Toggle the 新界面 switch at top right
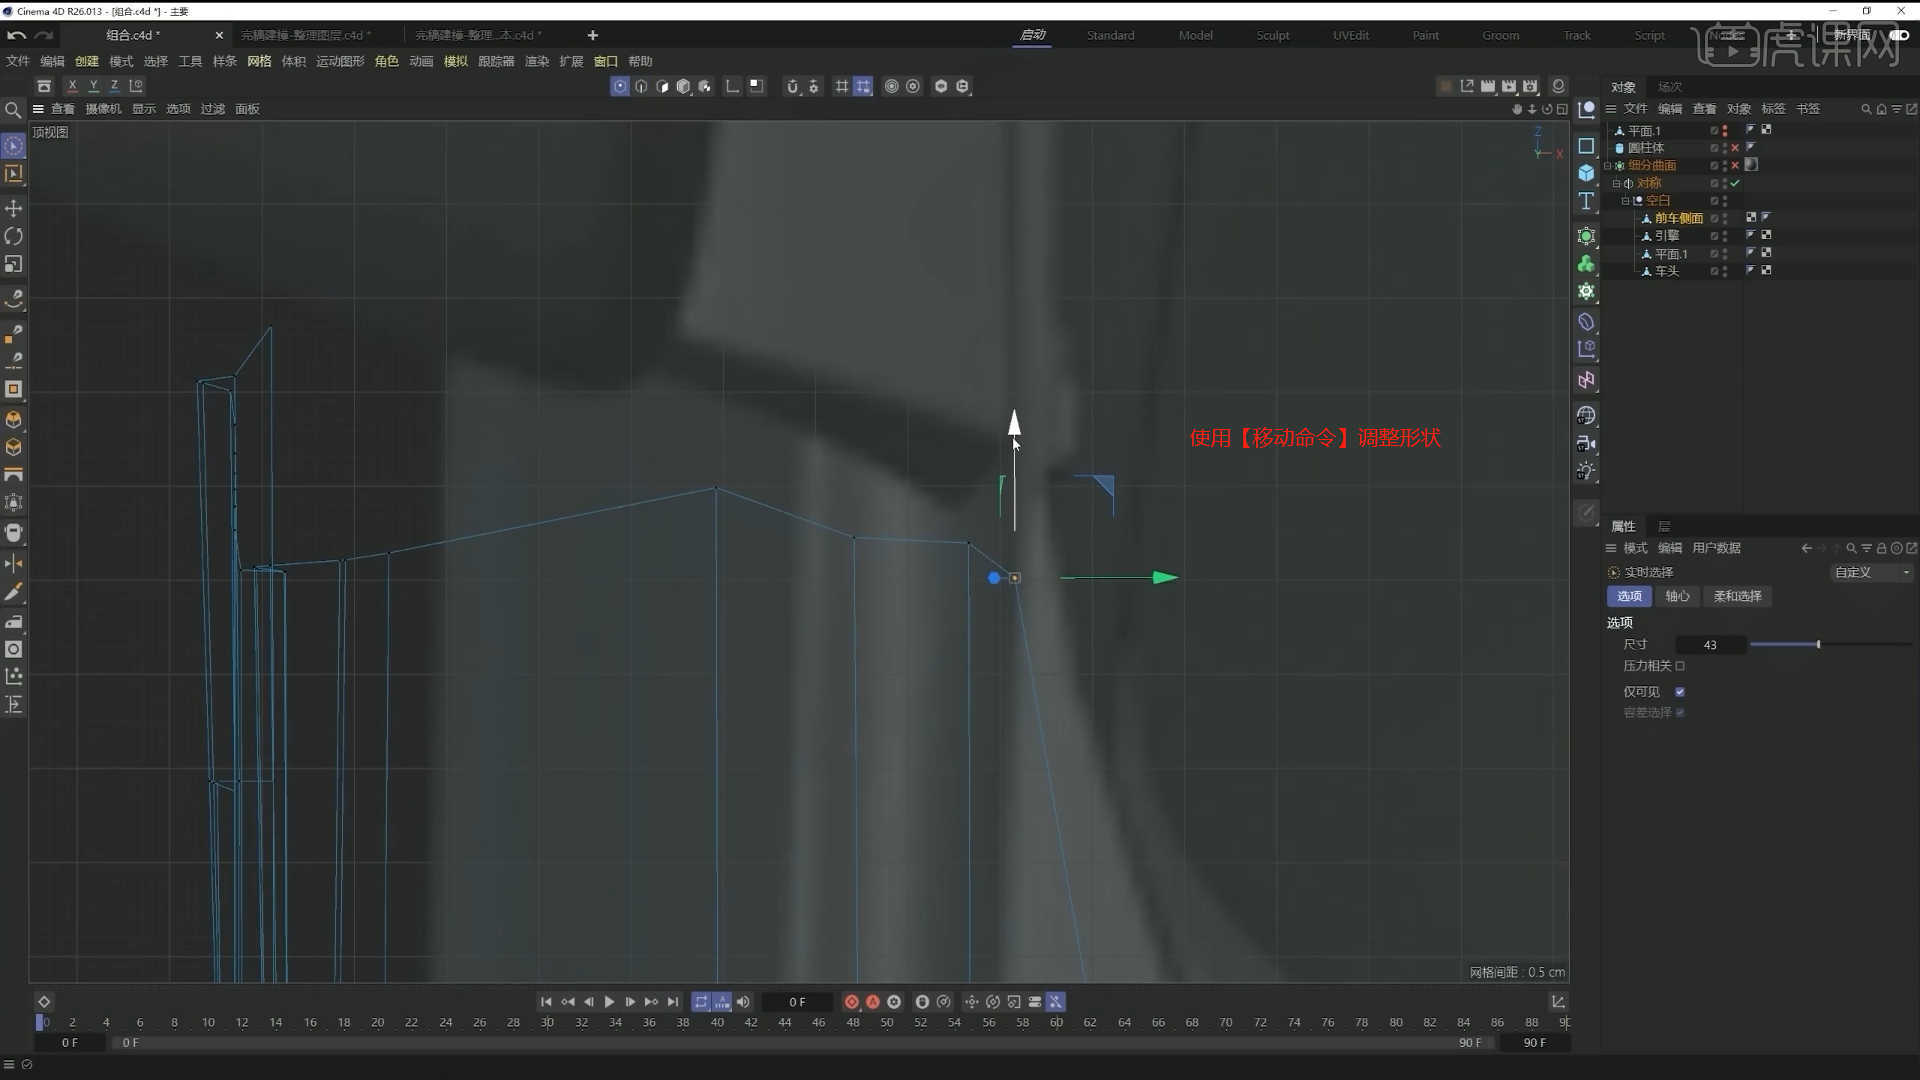 (1899, 35)
